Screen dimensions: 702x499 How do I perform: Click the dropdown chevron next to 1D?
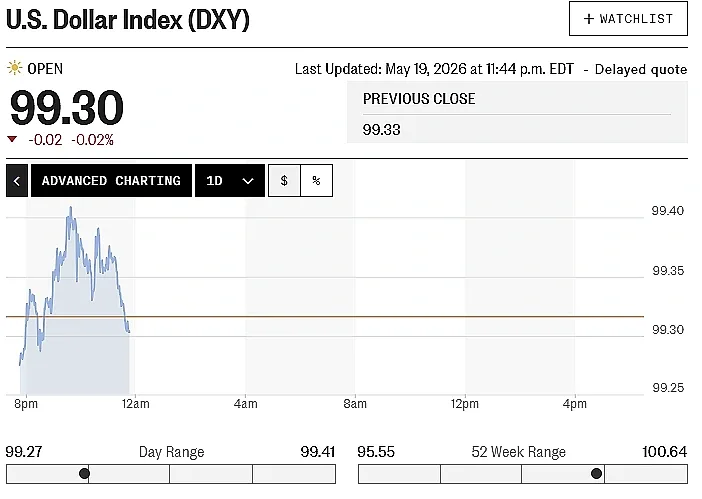tap(248, 181)
